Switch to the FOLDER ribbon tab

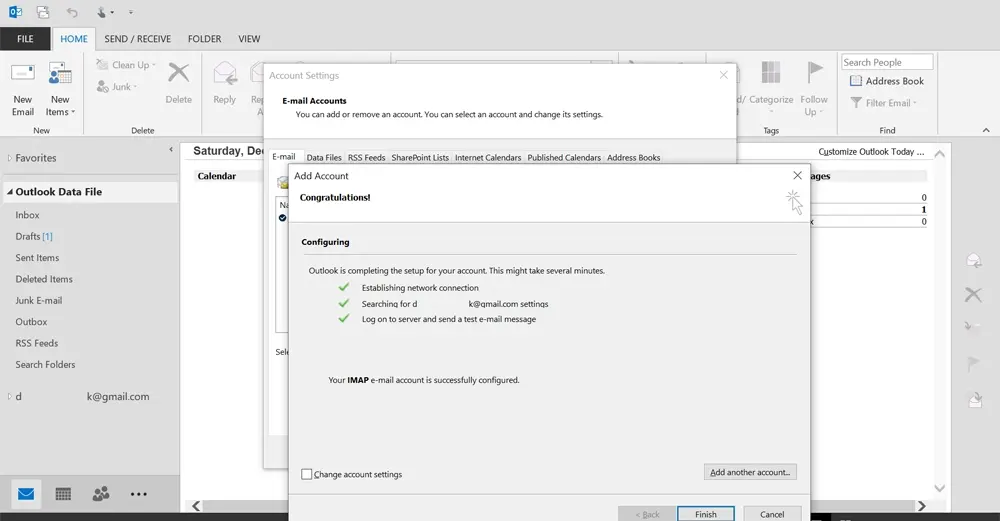pos(205,39)
